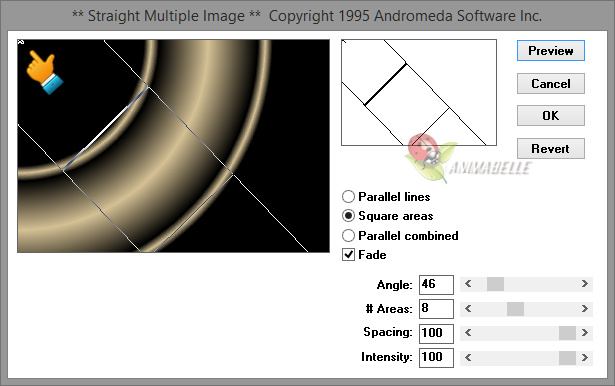Click the Angle slider left arrow

click(468, 284)
